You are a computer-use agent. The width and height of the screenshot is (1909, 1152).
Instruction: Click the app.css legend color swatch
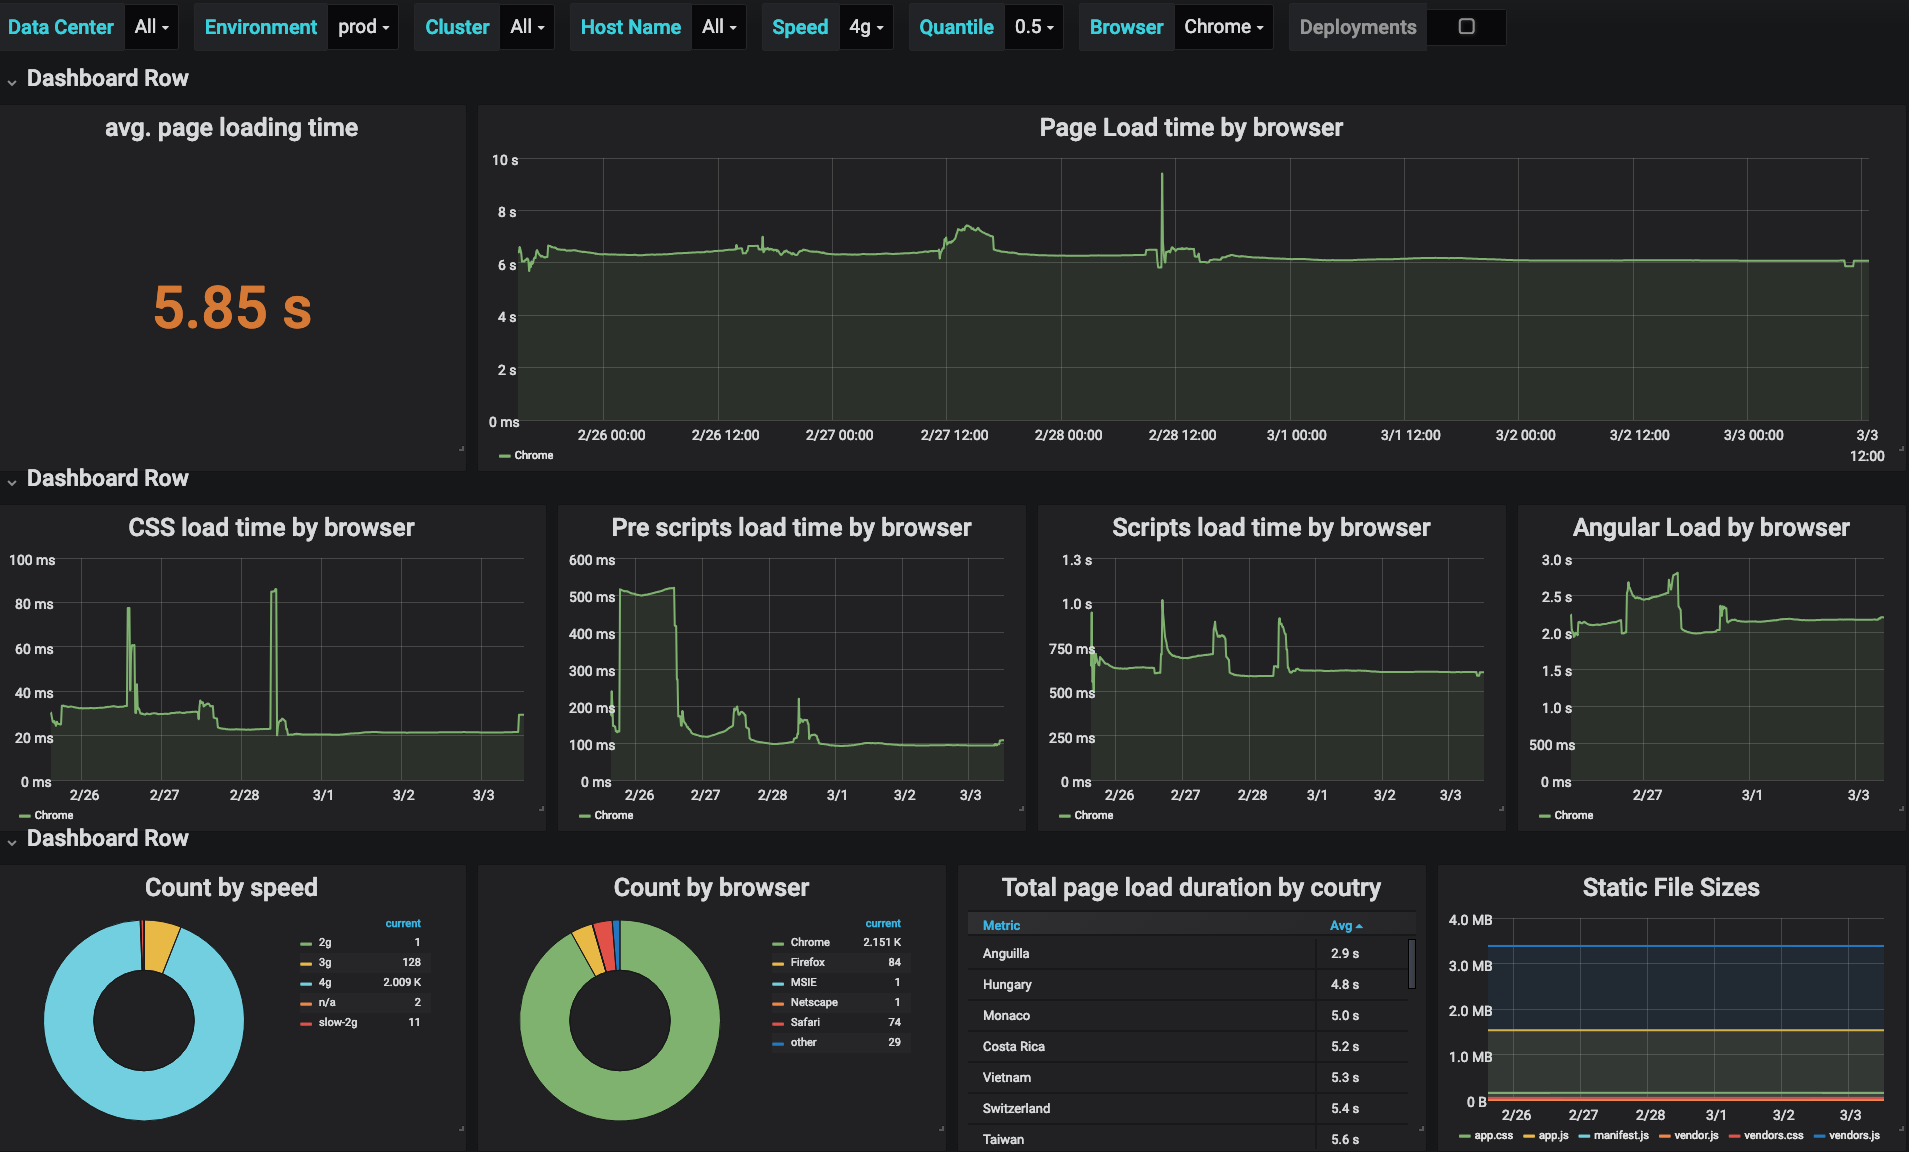(1464, 1136)
